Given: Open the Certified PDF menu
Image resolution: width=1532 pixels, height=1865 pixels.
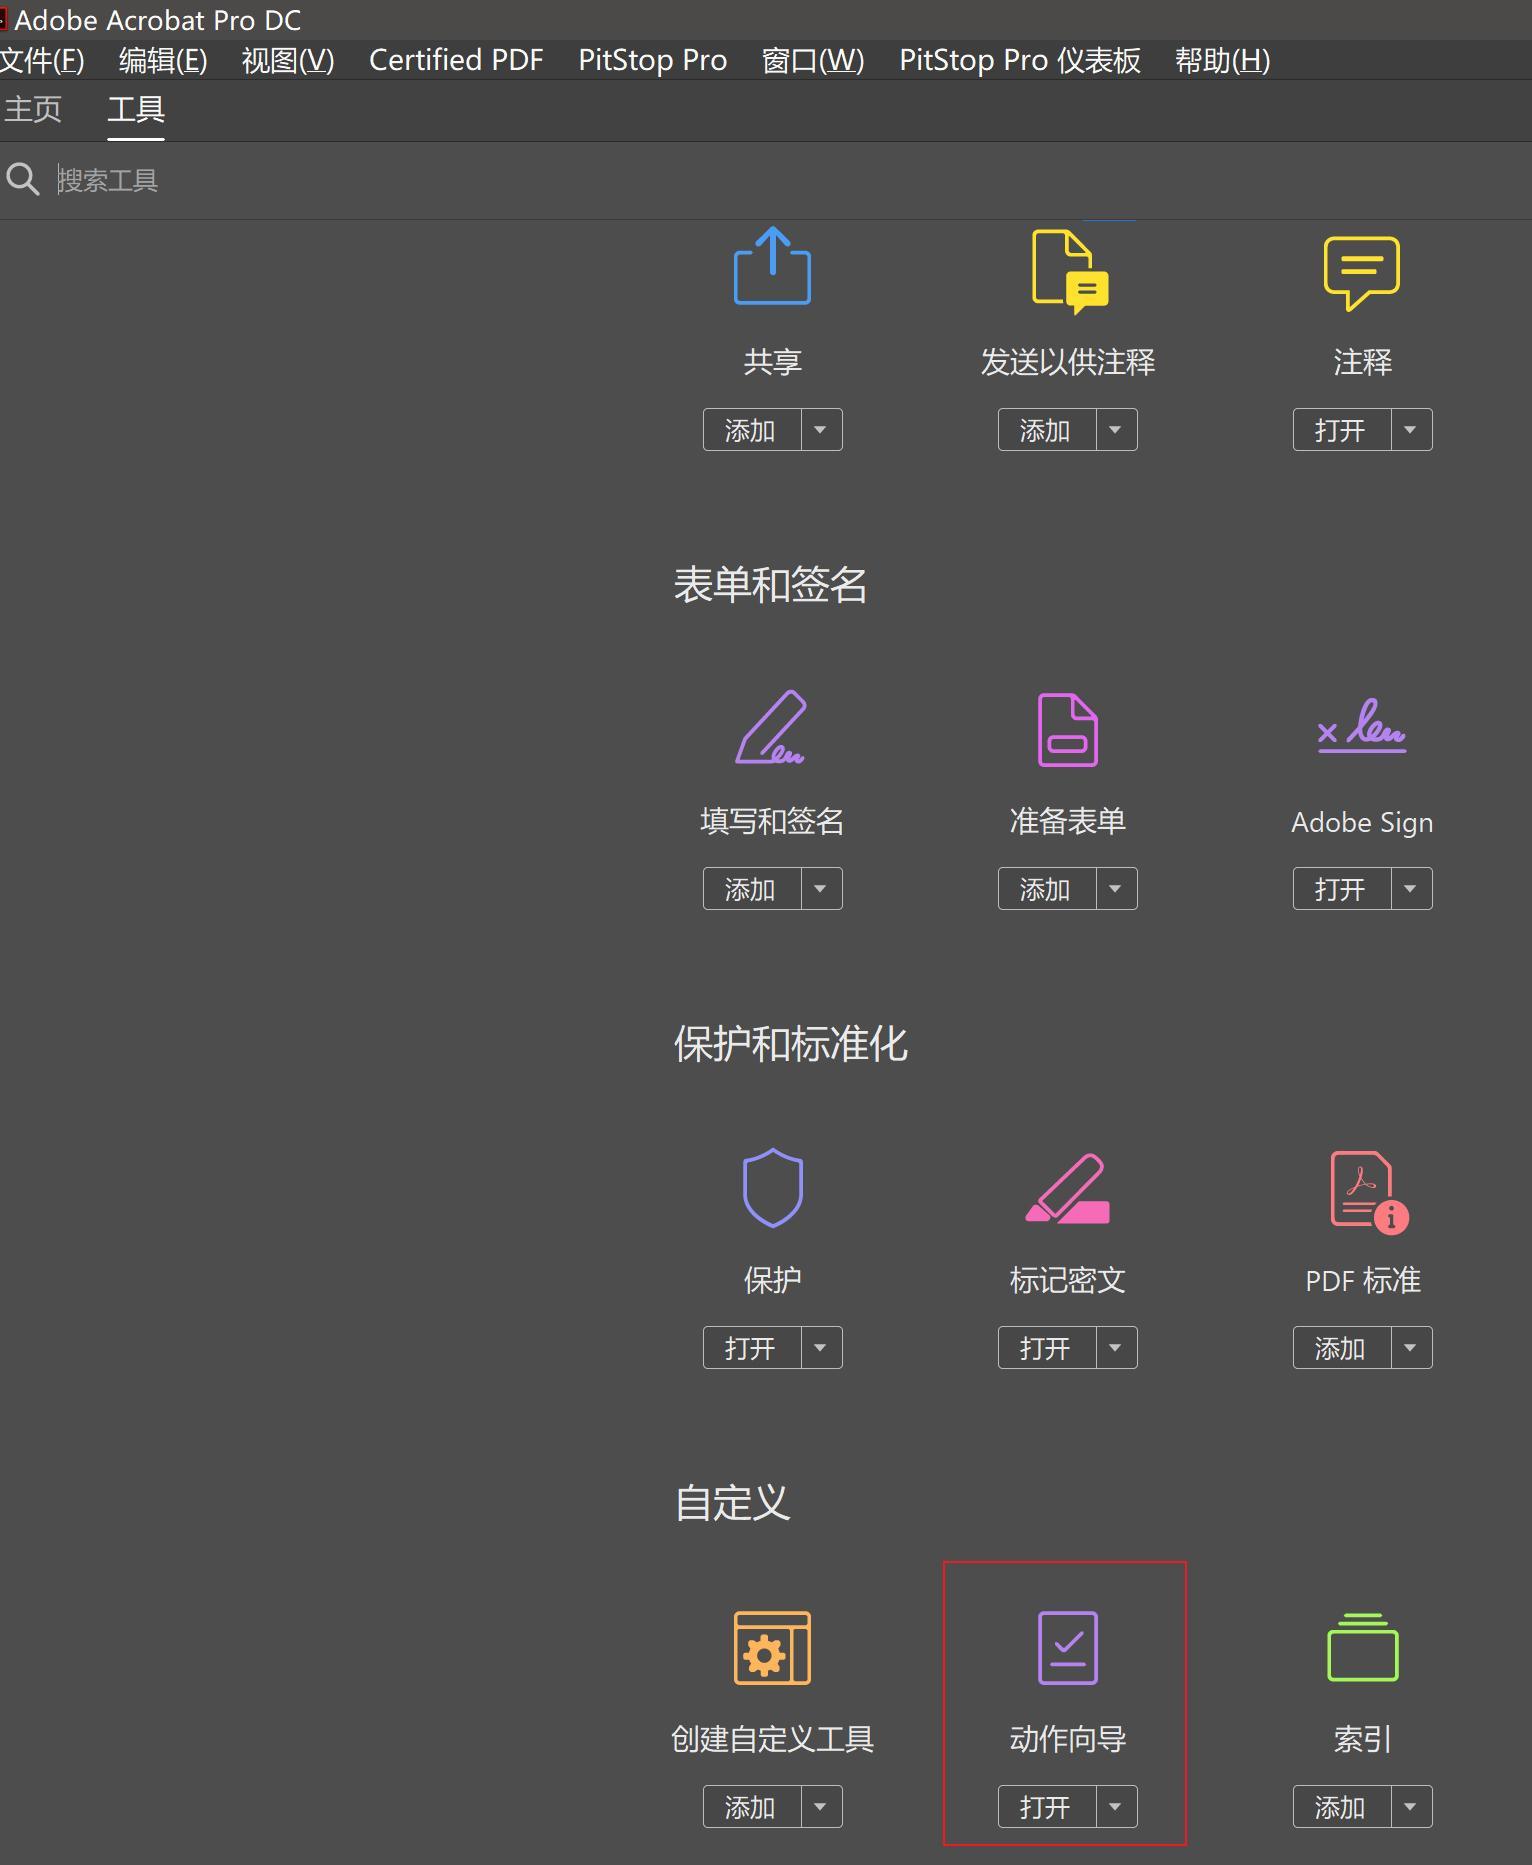Looking at the screenshot, I should [x=456, y=60].
